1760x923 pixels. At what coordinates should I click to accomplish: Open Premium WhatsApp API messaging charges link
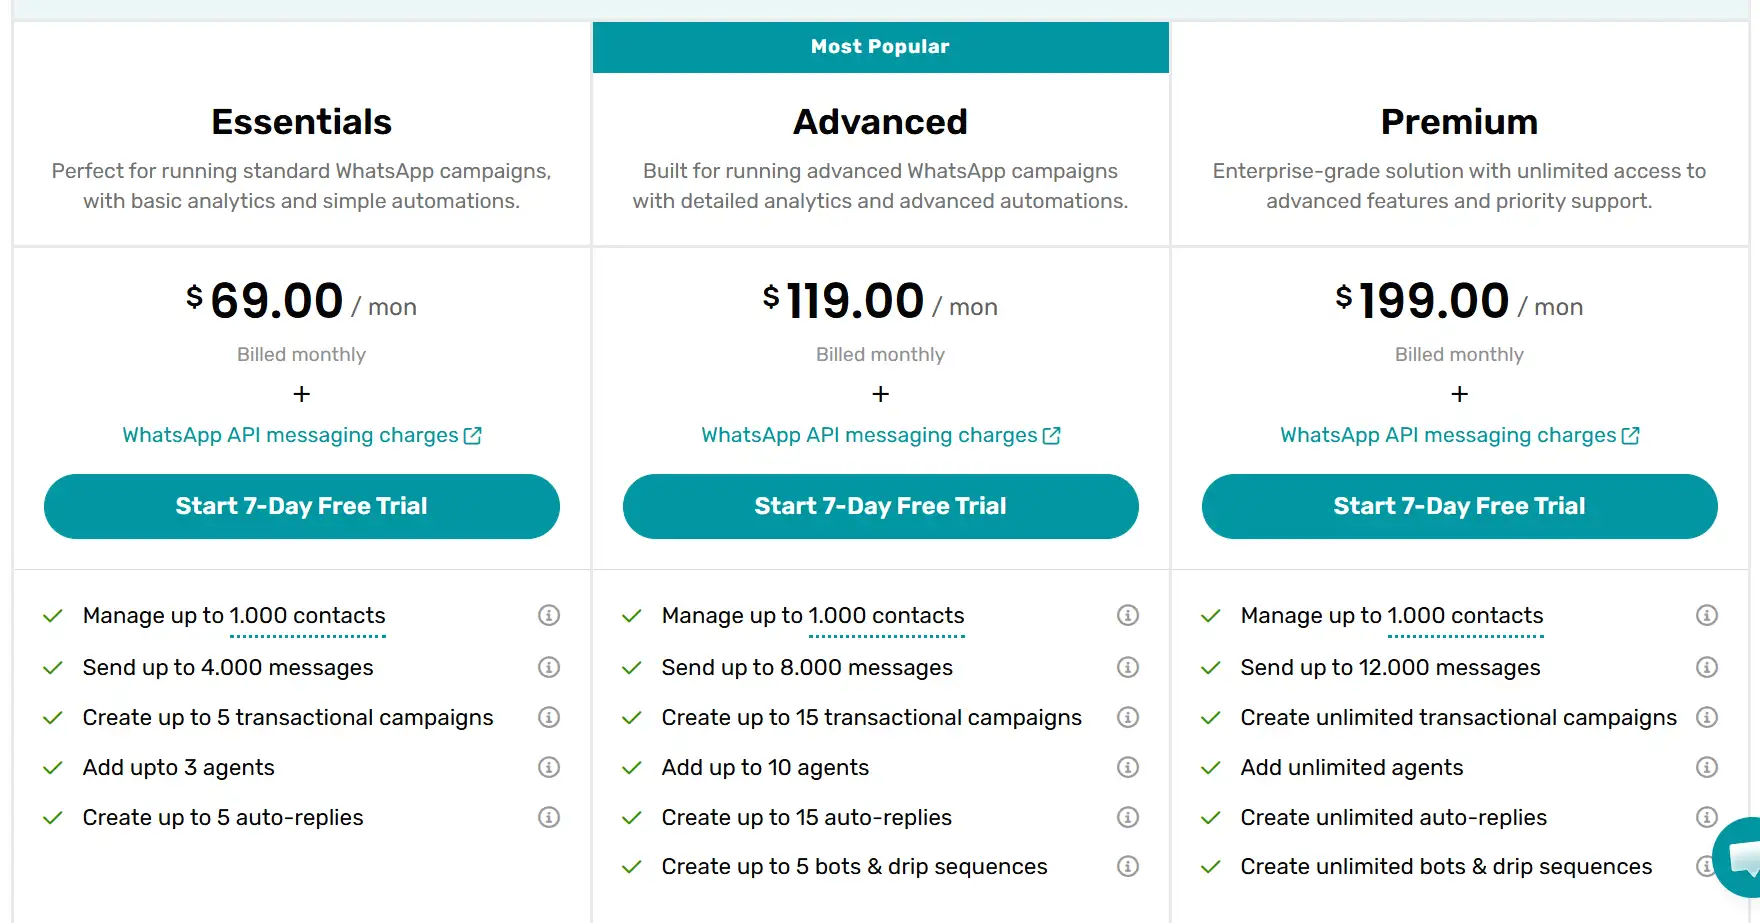tap(1459, 435)
